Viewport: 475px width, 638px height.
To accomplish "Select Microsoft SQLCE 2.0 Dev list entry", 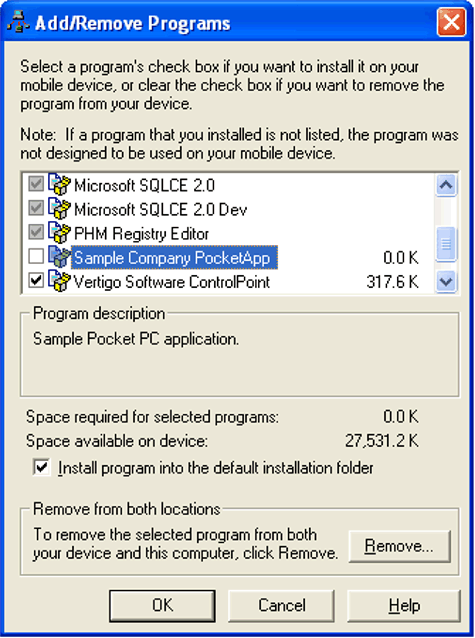I will point(160,209).
